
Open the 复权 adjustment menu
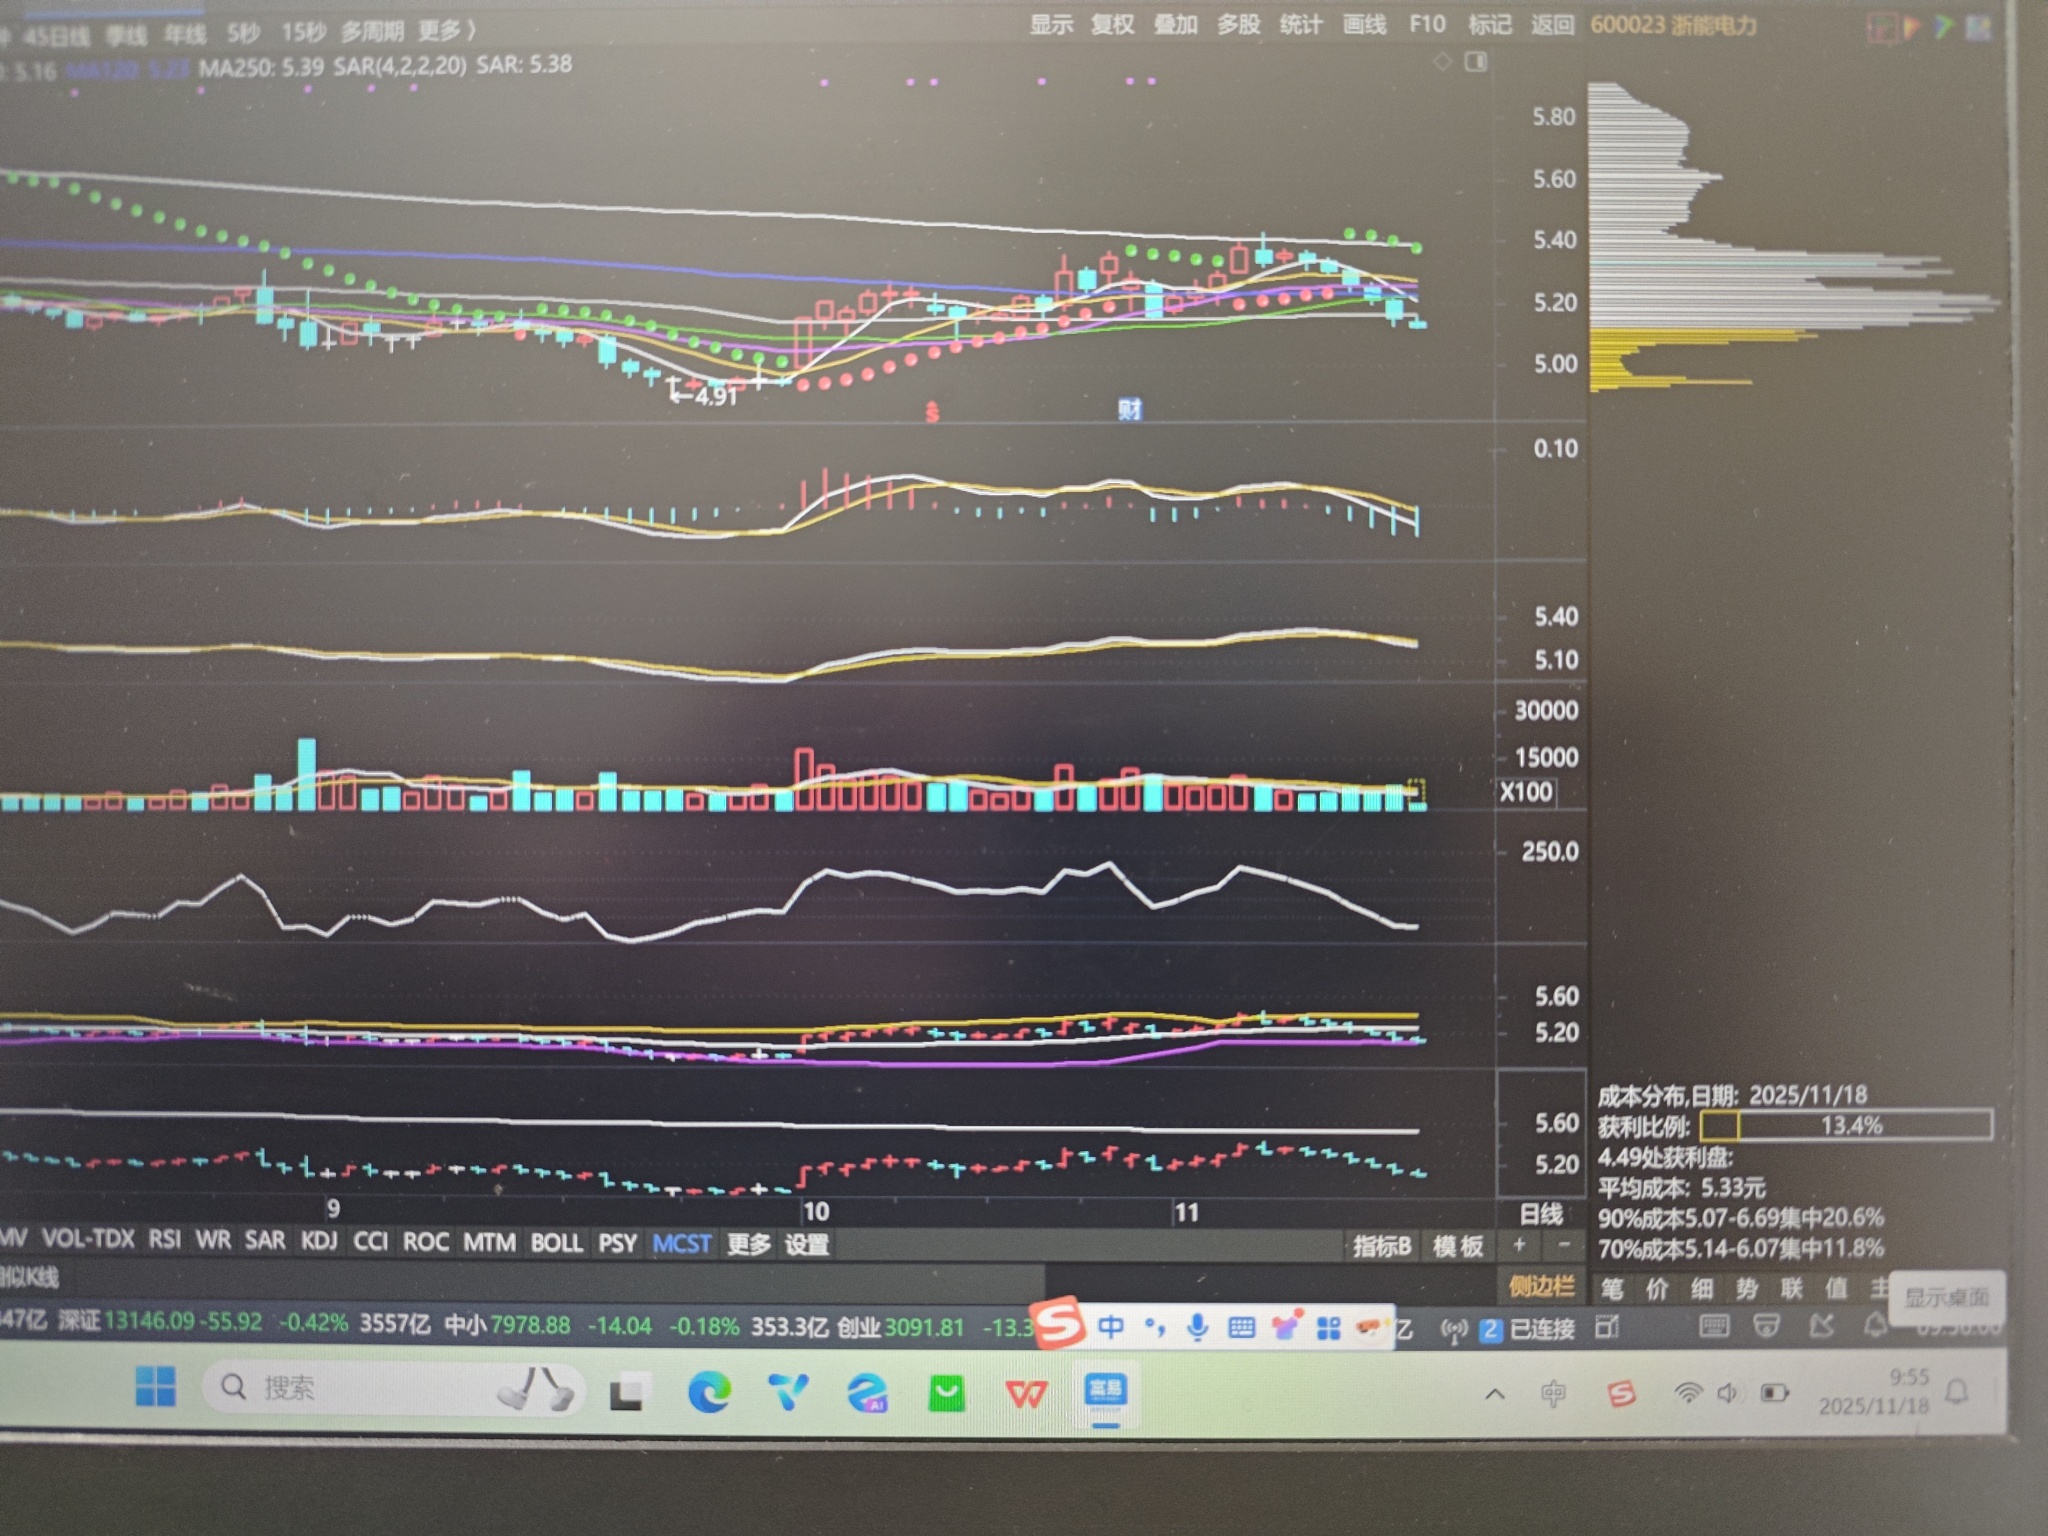(x=1112, y=24)
